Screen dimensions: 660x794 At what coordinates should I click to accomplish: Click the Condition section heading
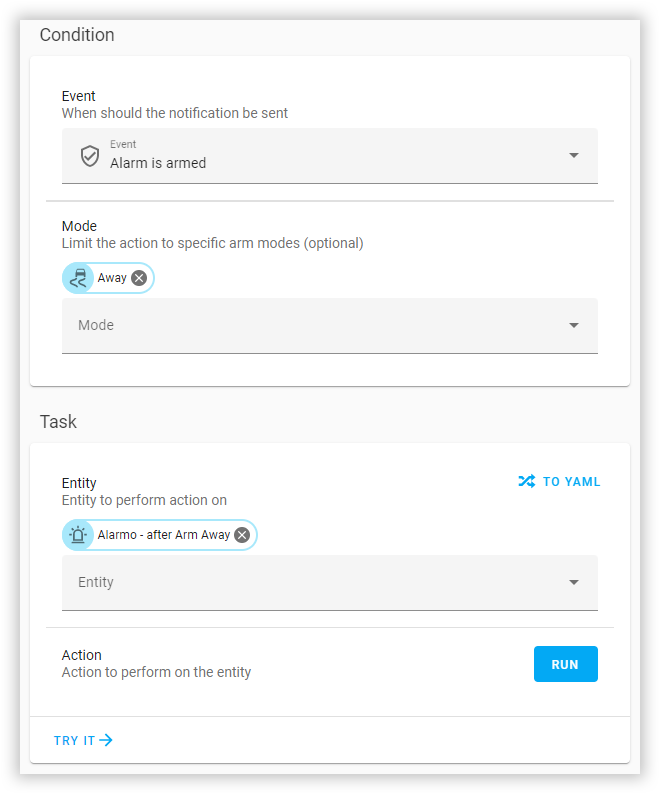point(77,35)
